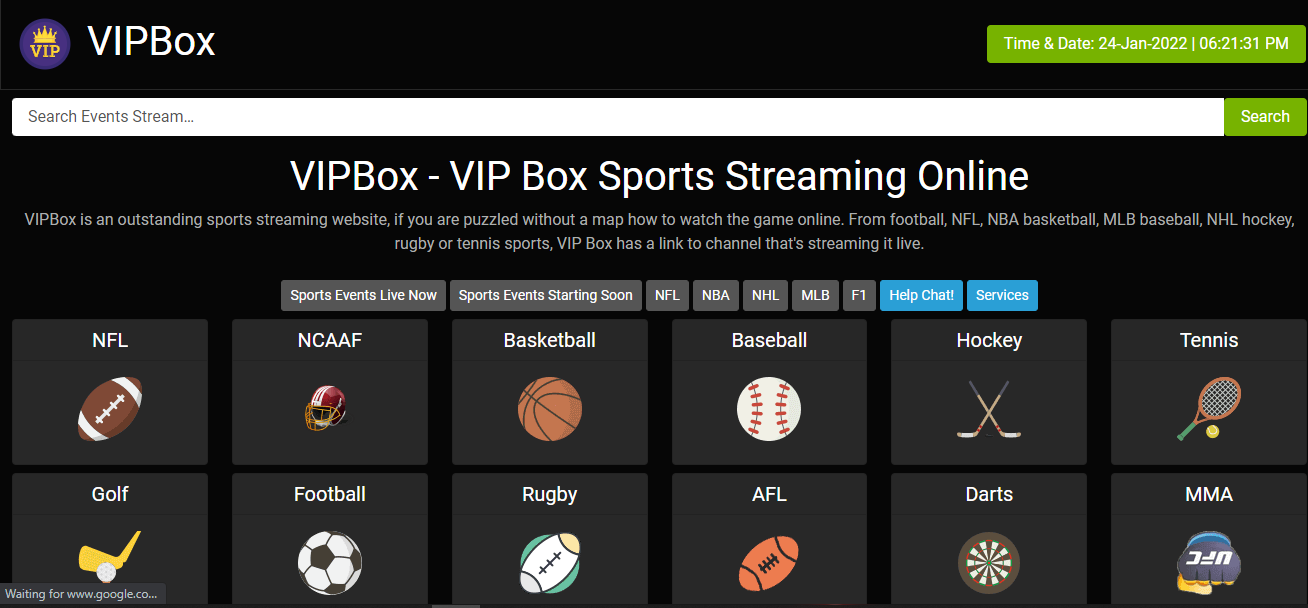Click the VIP crown logo icon
Viewport: 1308px width, 608px height.
coord(45,44)
